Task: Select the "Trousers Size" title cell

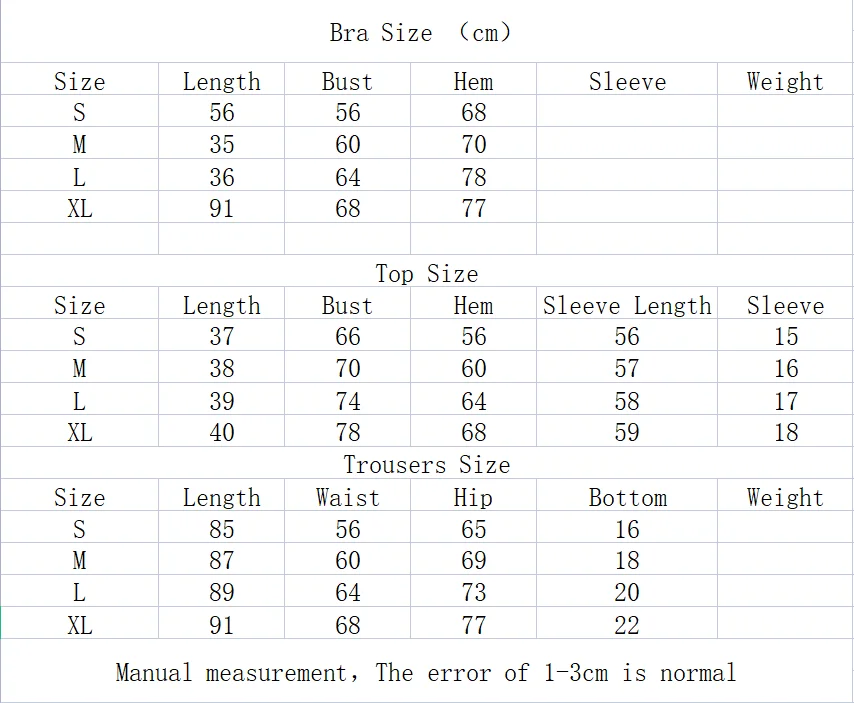Action: (x=427, y=465)
